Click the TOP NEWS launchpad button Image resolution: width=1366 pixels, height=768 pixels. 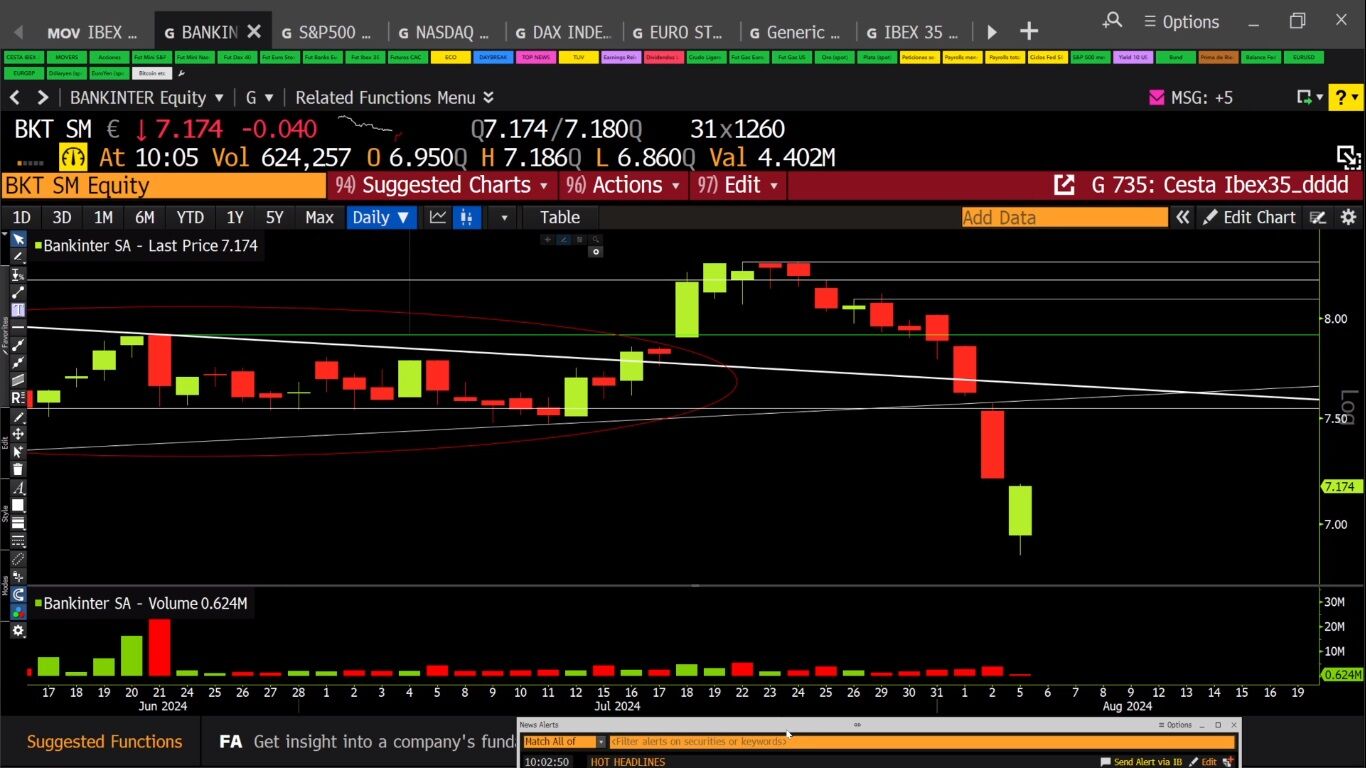tap(536, 58)
